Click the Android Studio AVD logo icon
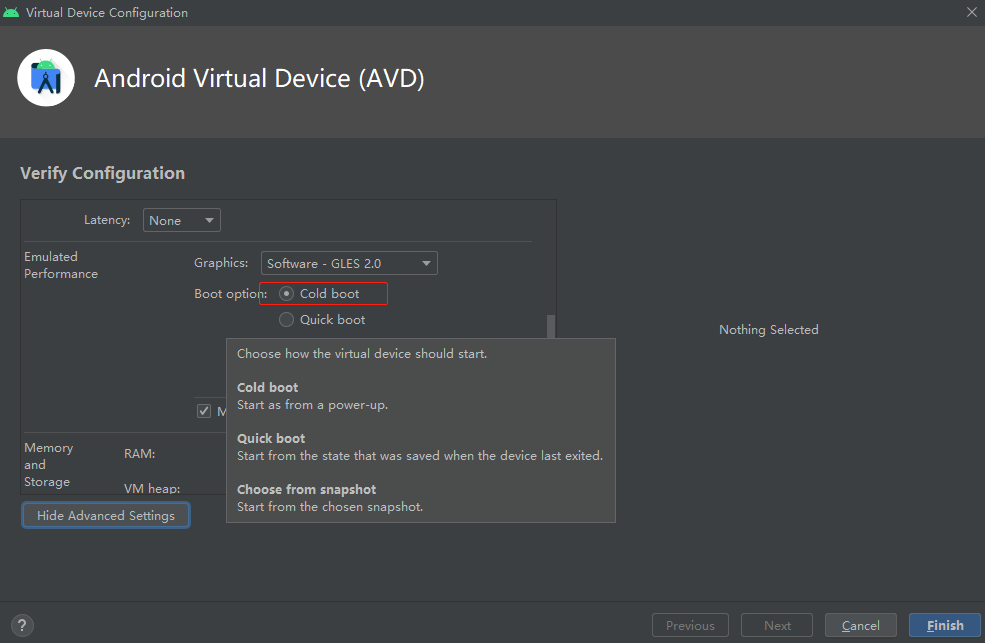 tap(46, 78)
